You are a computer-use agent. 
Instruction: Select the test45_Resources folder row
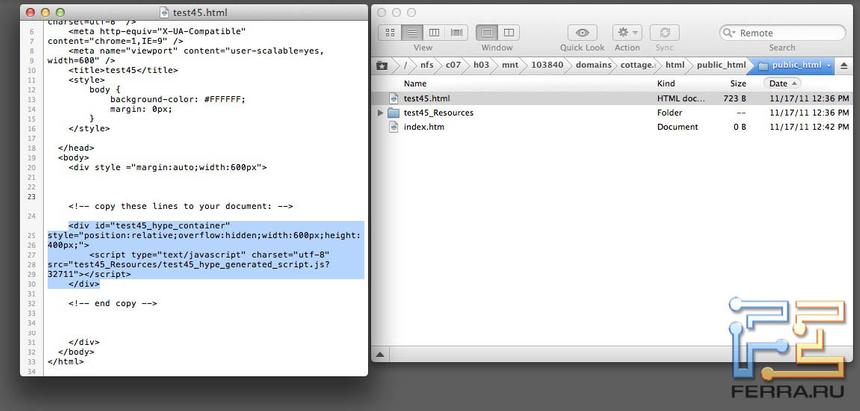coord(613,112)
